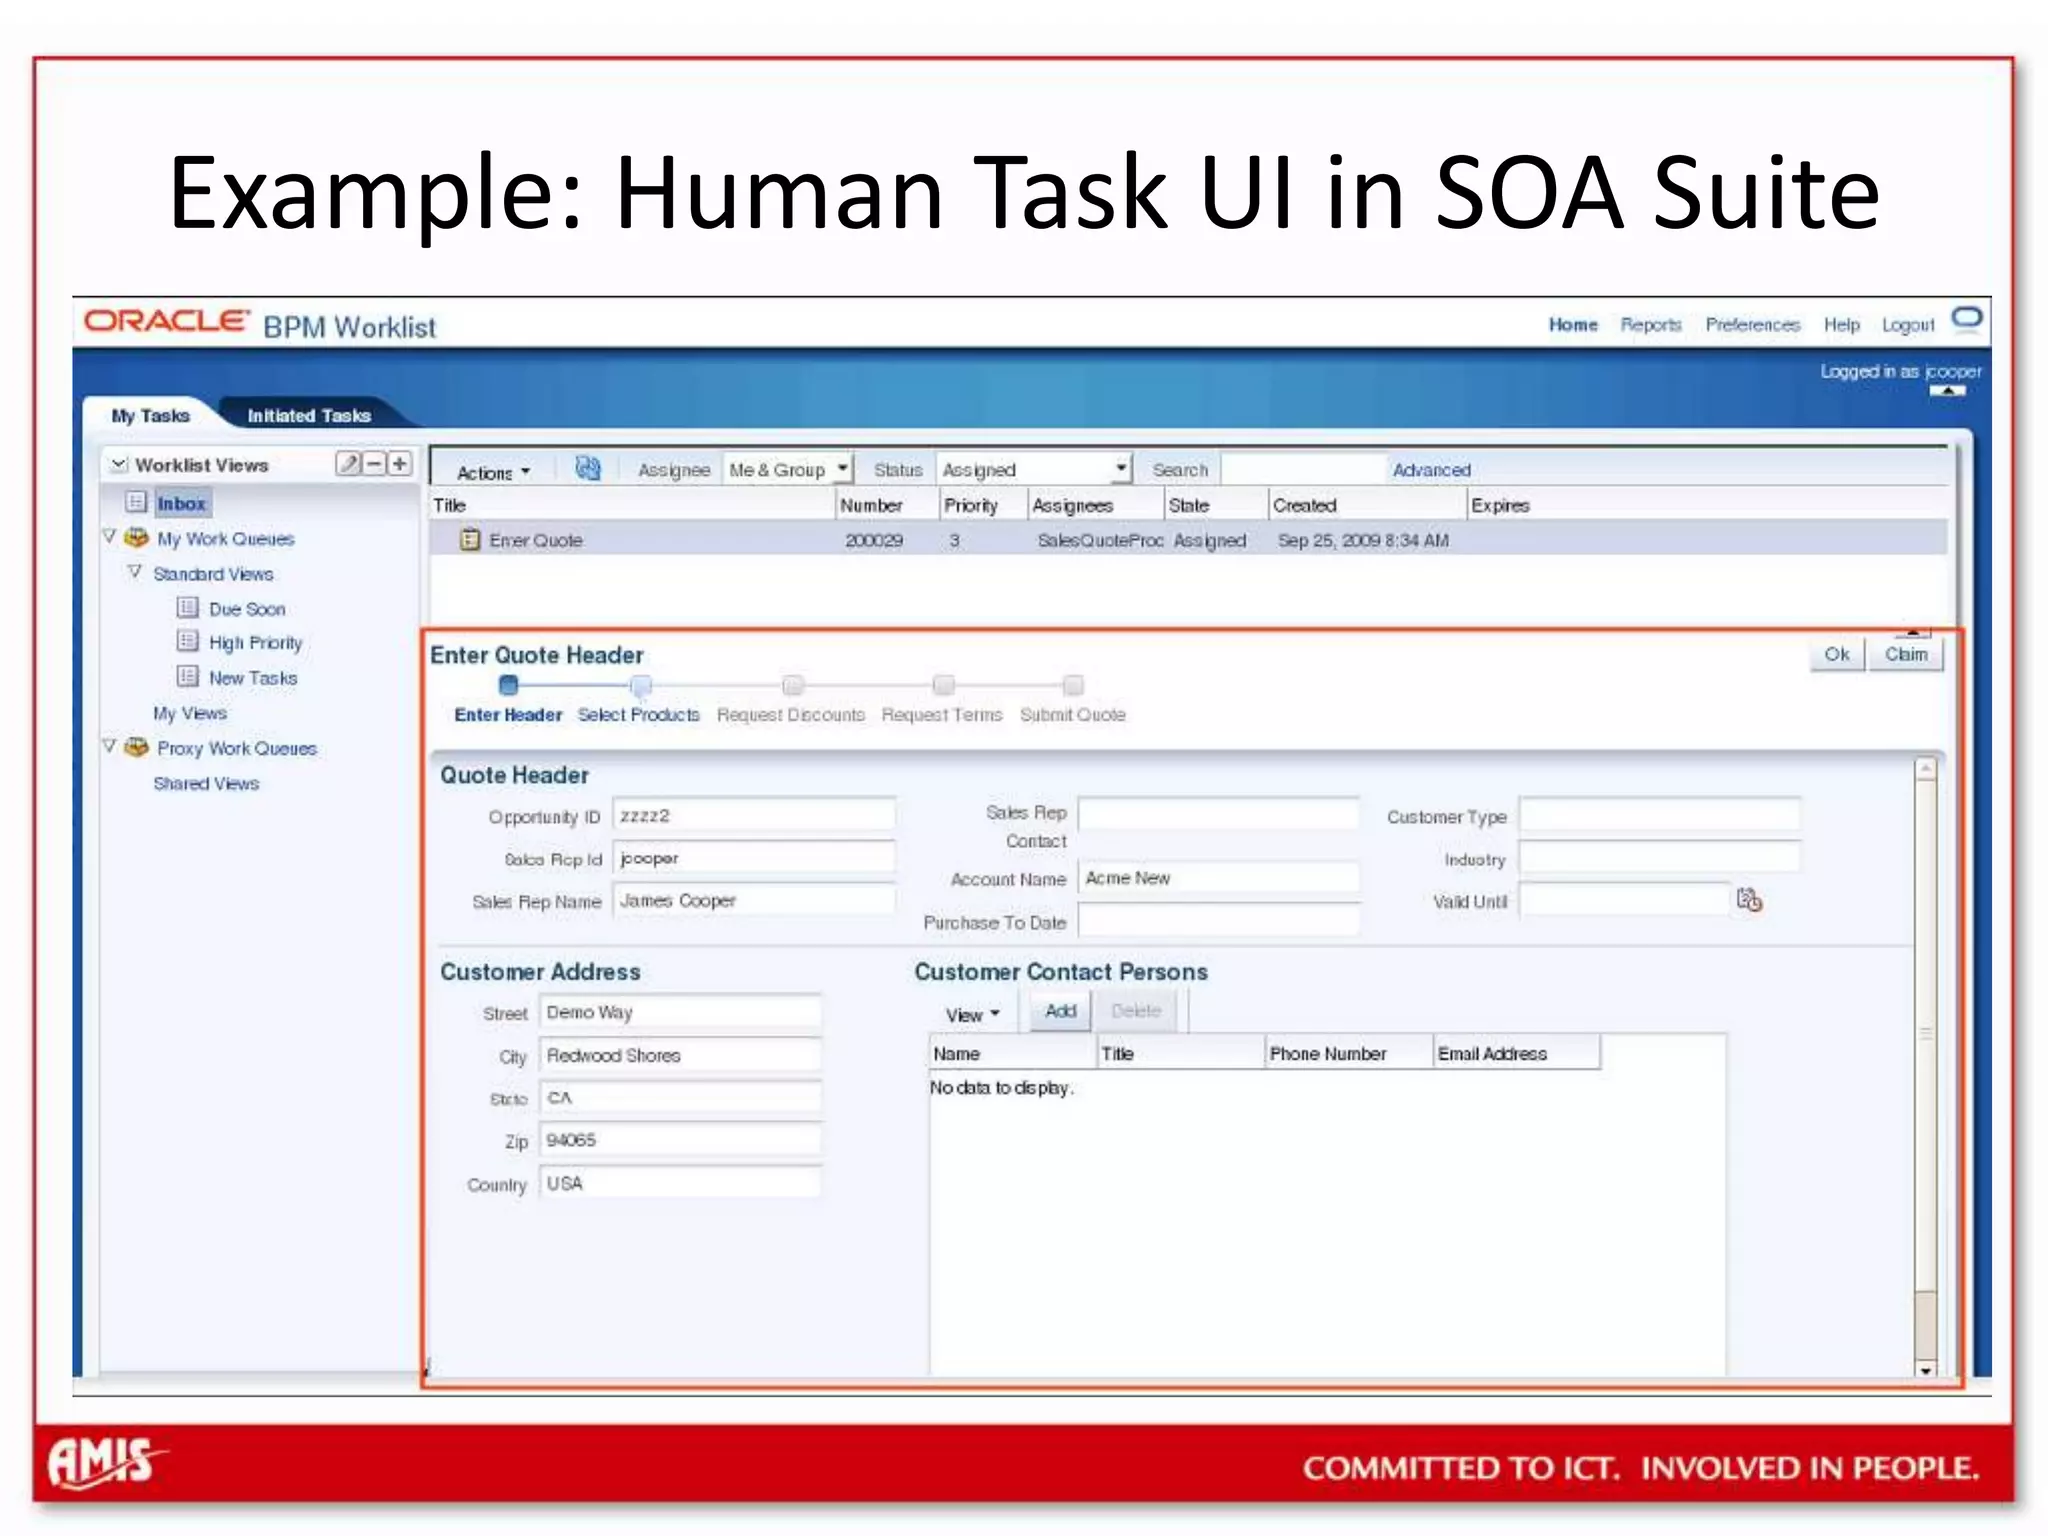Click the Delete contact person button

(1136, 1011)
